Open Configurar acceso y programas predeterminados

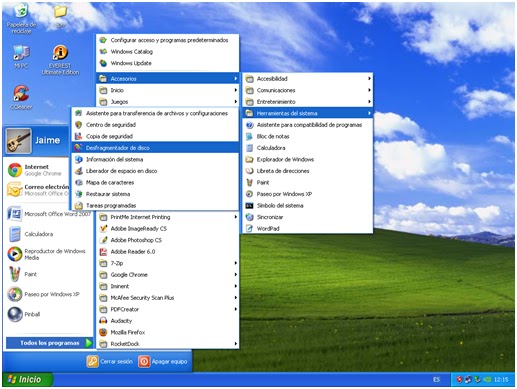pos(167,40)
